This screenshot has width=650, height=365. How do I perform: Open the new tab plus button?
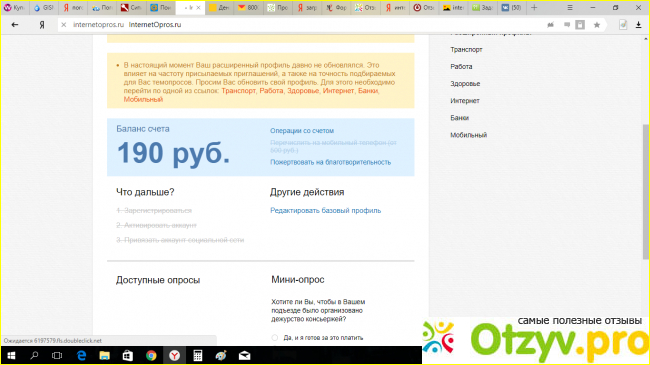[534, 7]
